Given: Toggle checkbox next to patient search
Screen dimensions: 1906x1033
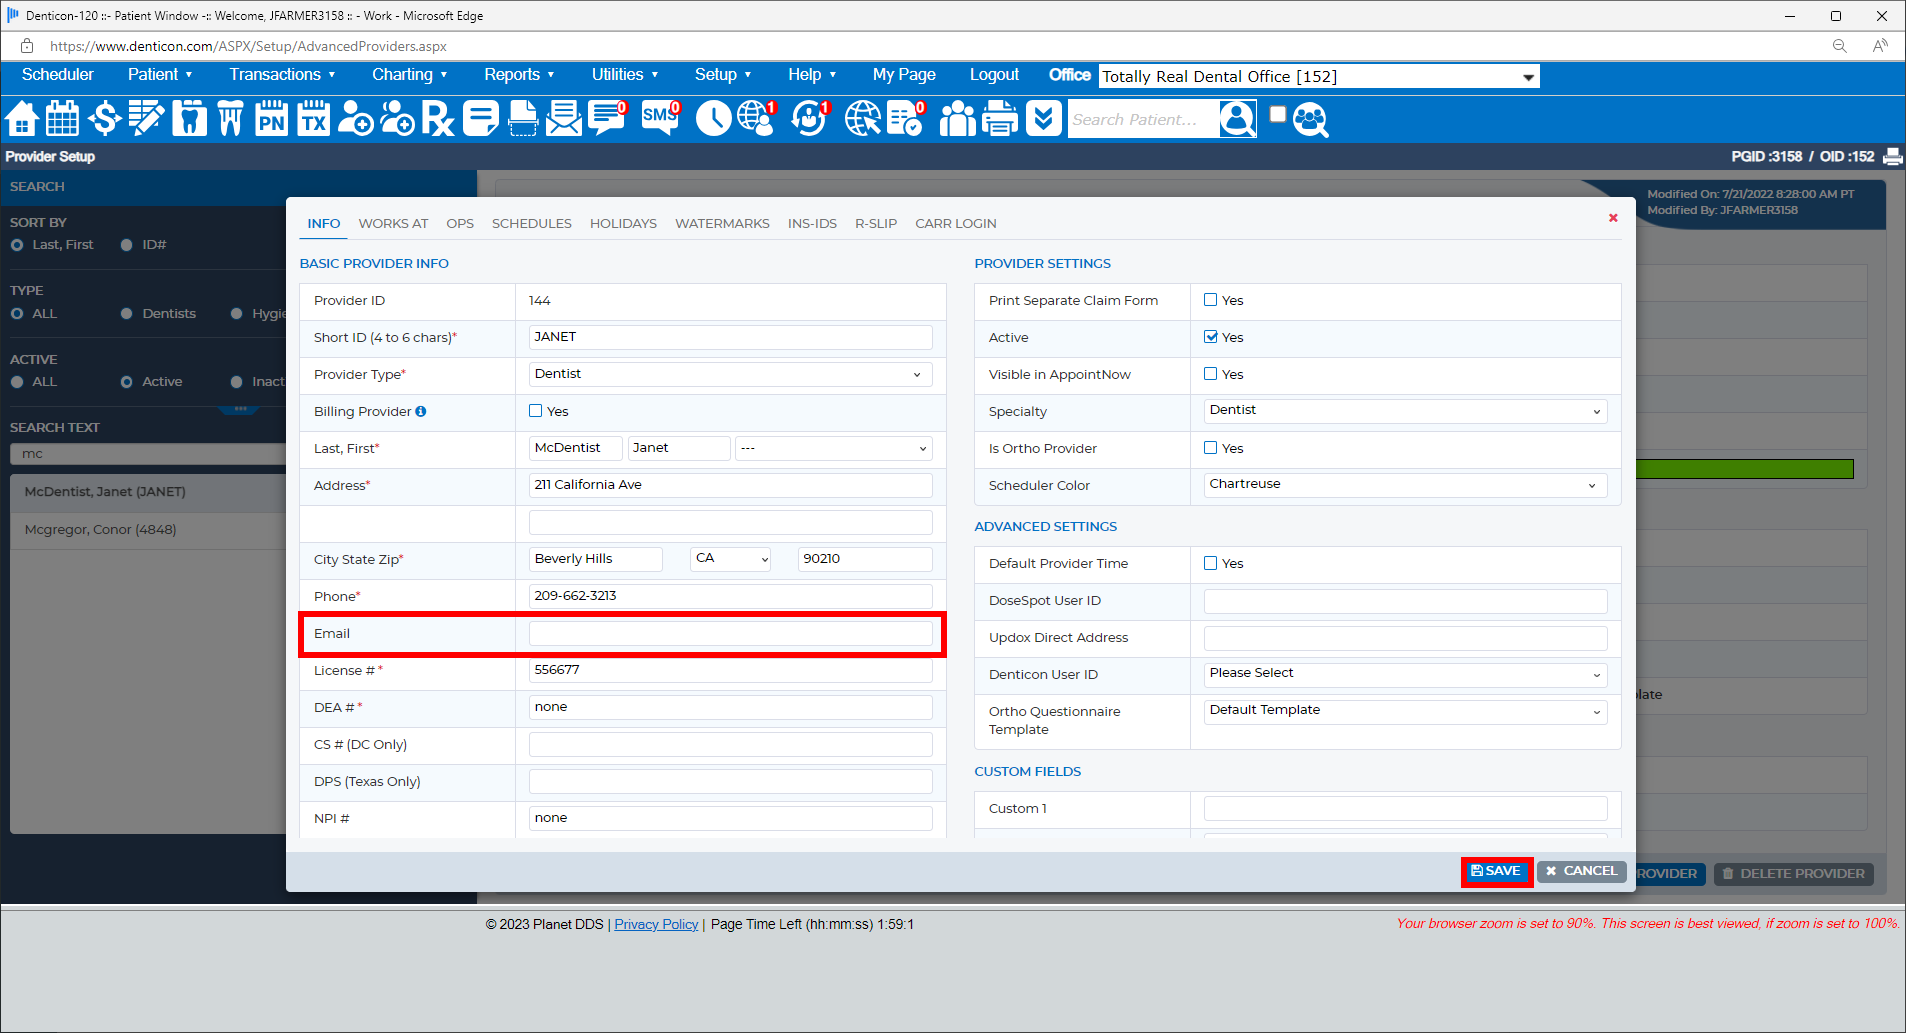Looking at the screenshot, I should coord(1277,114).
